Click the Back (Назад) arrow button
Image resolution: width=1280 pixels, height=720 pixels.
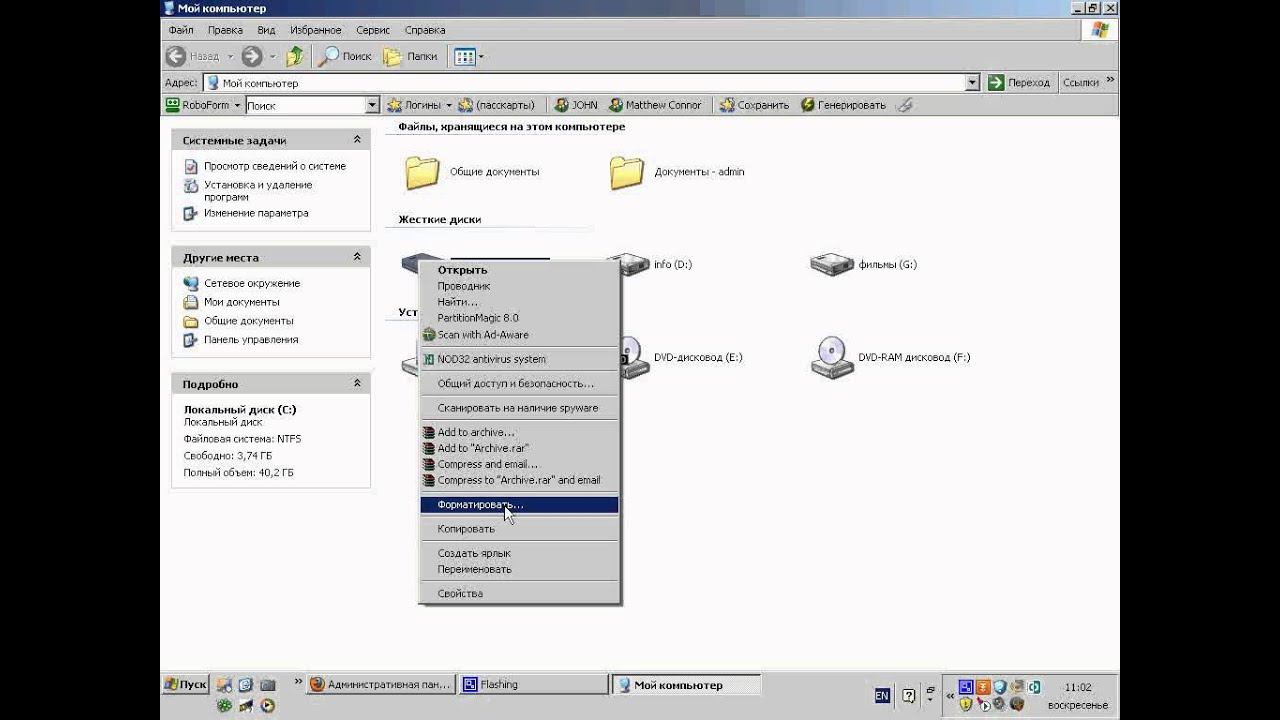pos(192,57)
